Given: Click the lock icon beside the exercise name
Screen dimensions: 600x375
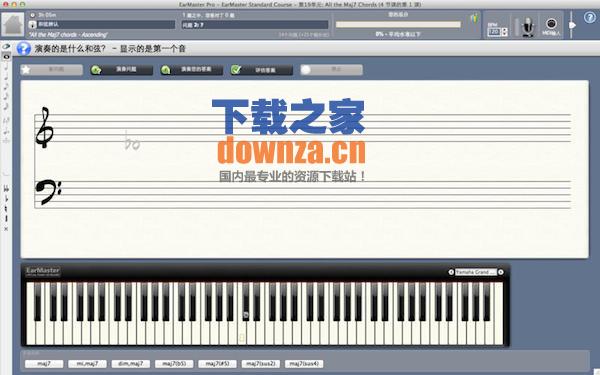Looking at the screenshot, I should coord(33,24).
